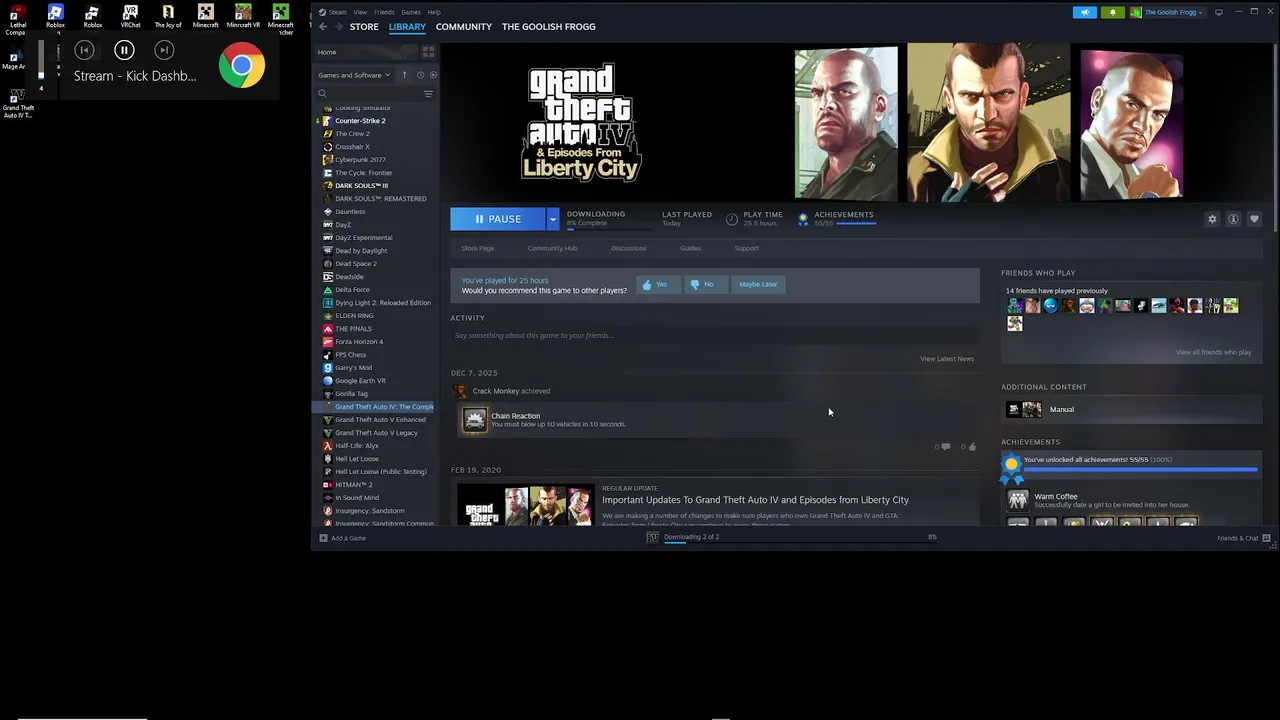Skip to next track in media overlay
Image resolution: width=1280 pixels, height=720 pixels.
pyautogui.click(x=164, y=50)
